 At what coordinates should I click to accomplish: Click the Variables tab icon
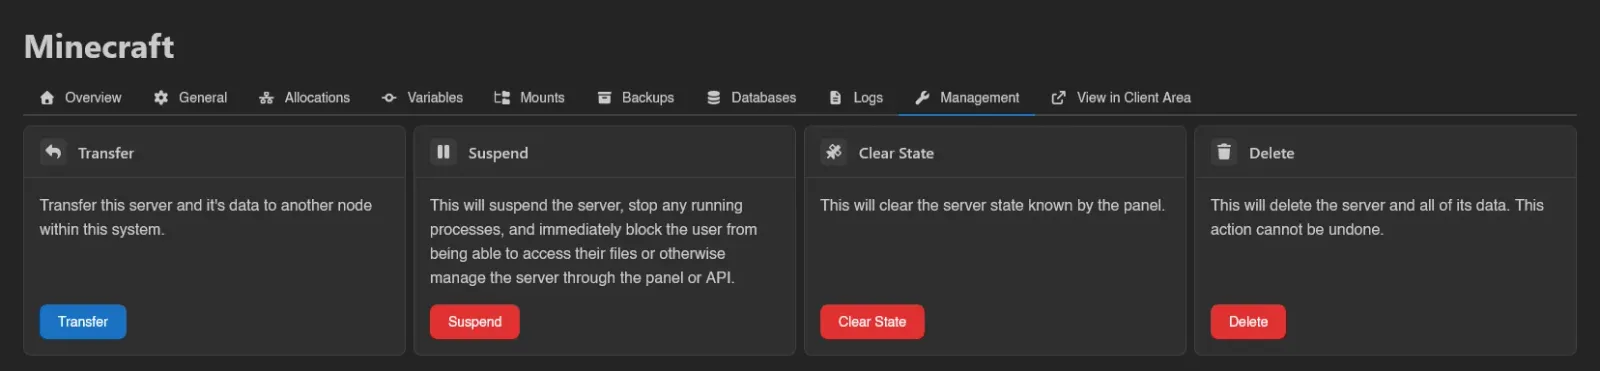pos(389,98)
